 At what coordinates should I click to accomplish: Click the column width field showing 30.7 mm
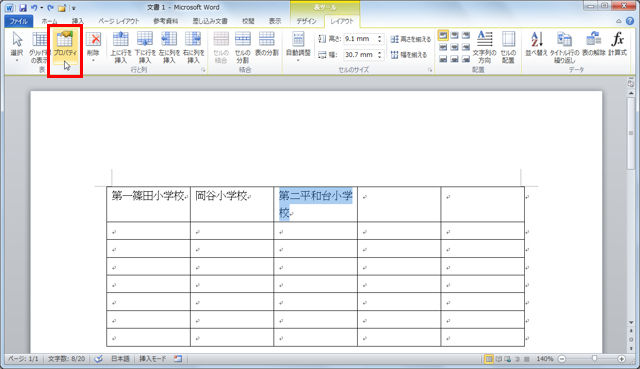[360, 54]
